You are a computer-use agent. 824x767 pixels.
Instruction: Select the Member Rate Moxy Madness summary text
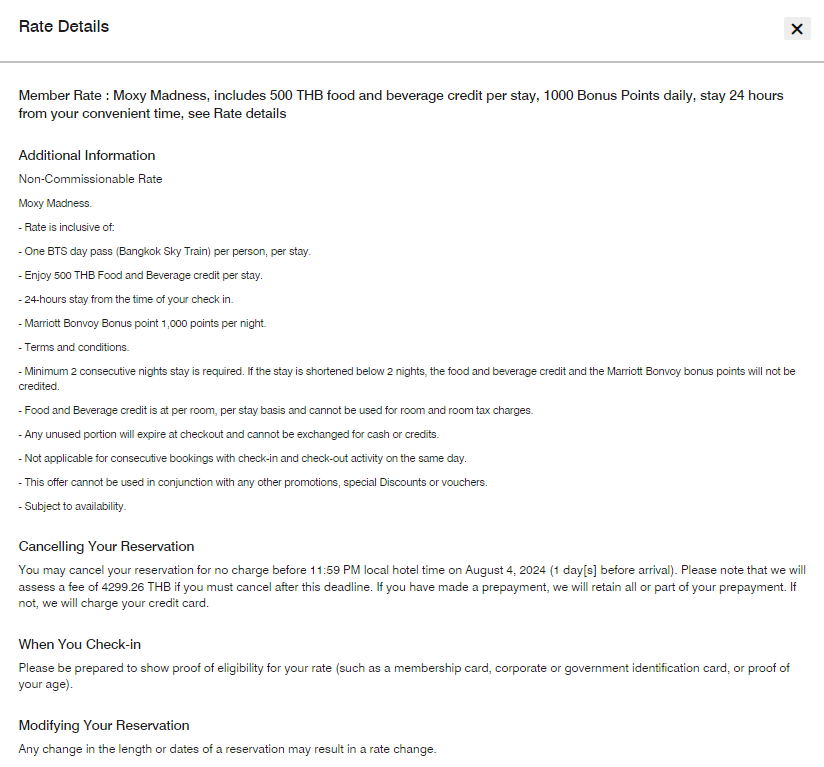click(x=401, y=105)
